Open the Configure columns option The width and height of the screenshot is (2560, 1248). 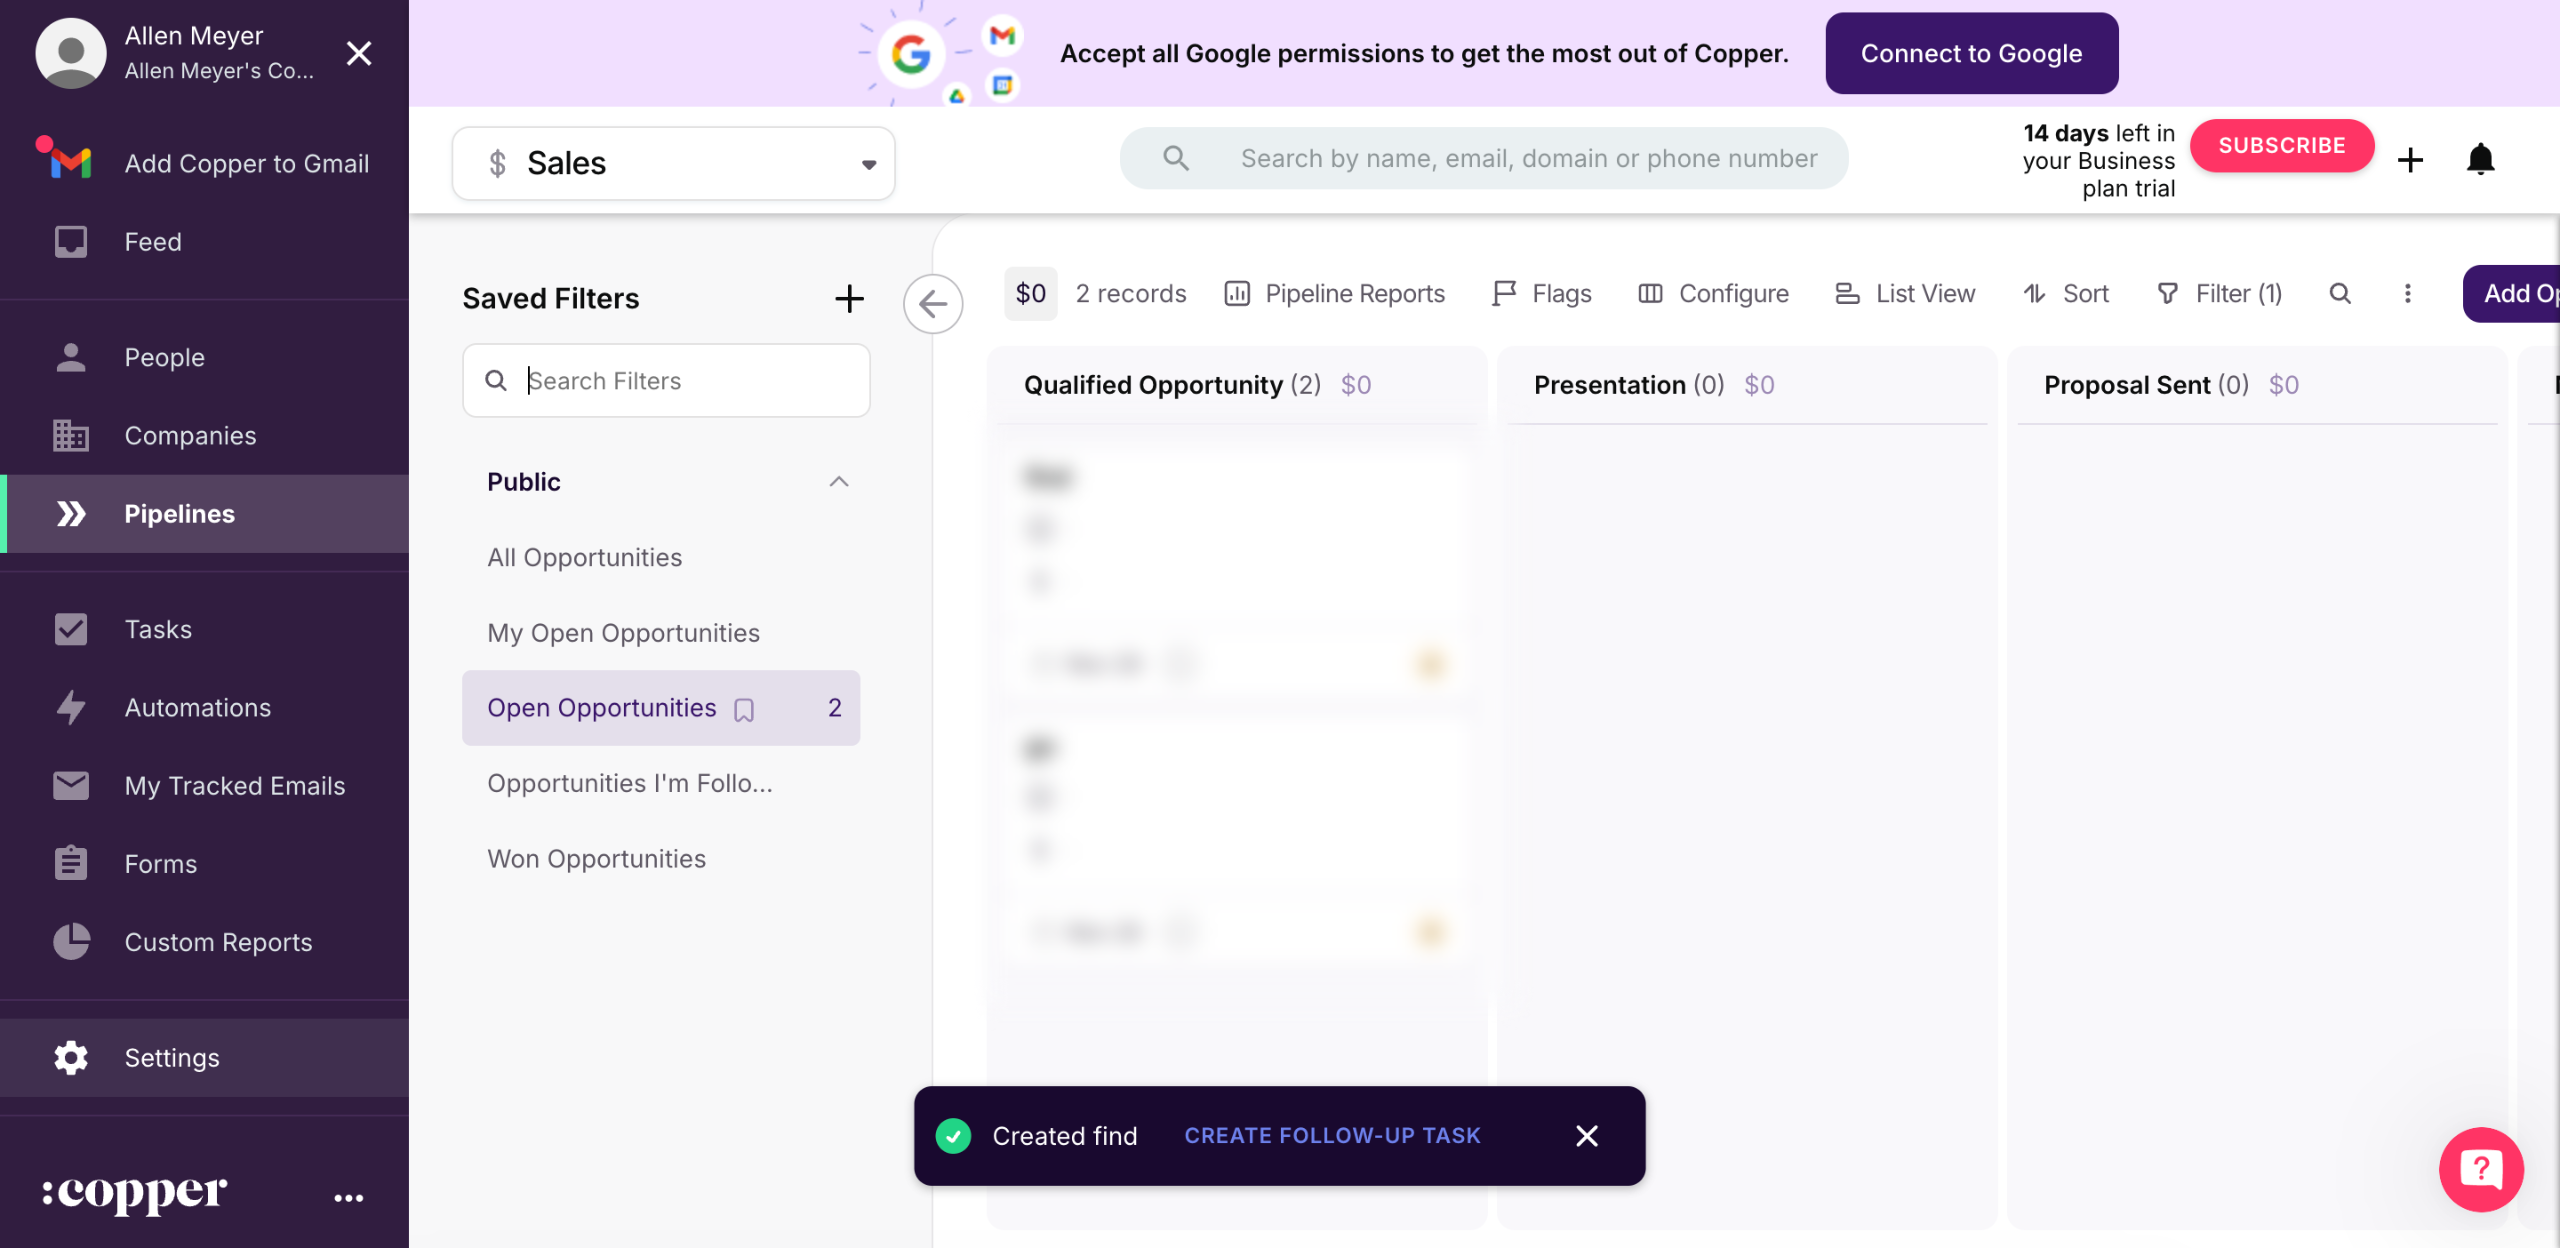(x=1713, y=294)
